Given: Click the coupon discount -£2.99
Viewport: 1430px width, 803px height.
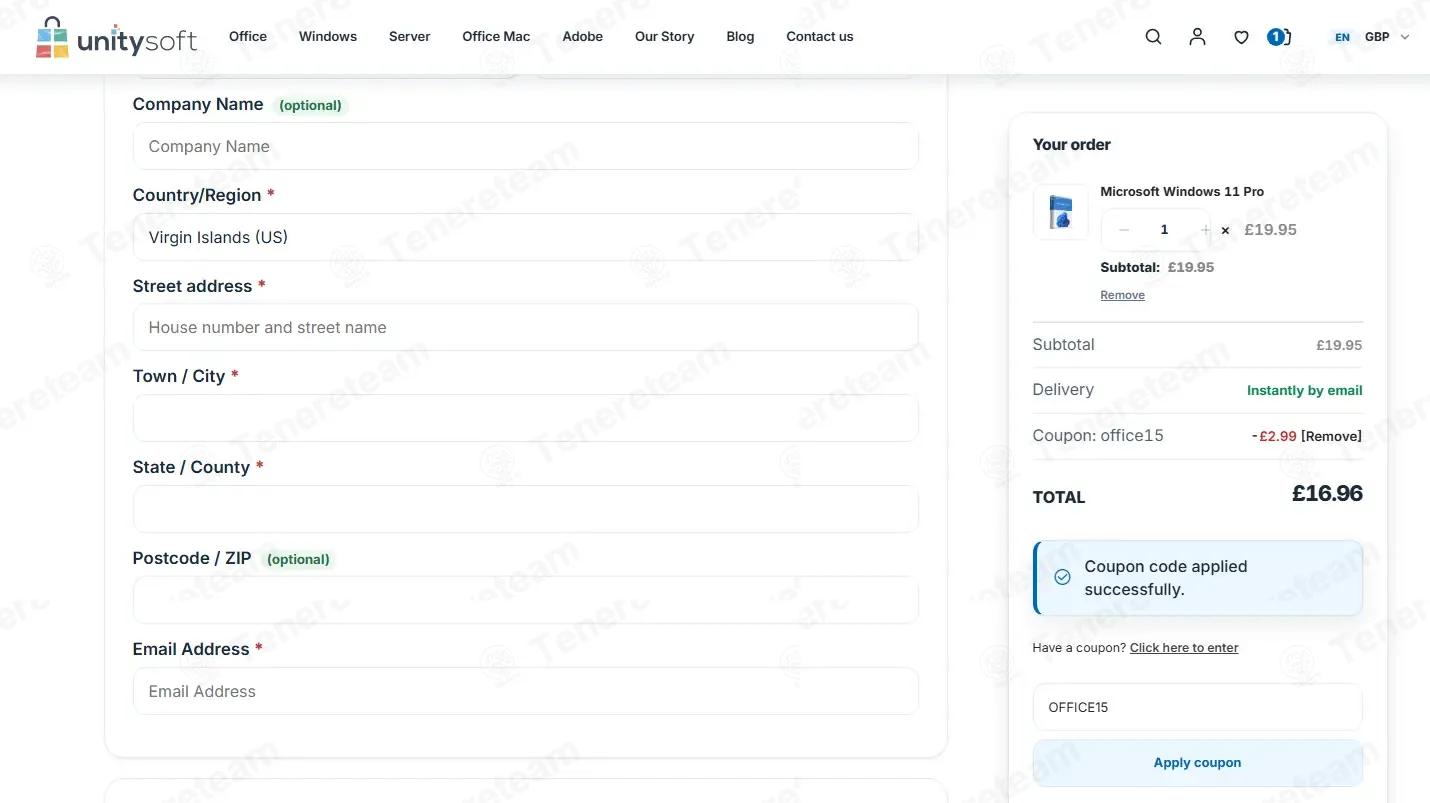Looking at the screenshot, I should coord(1274,436).
